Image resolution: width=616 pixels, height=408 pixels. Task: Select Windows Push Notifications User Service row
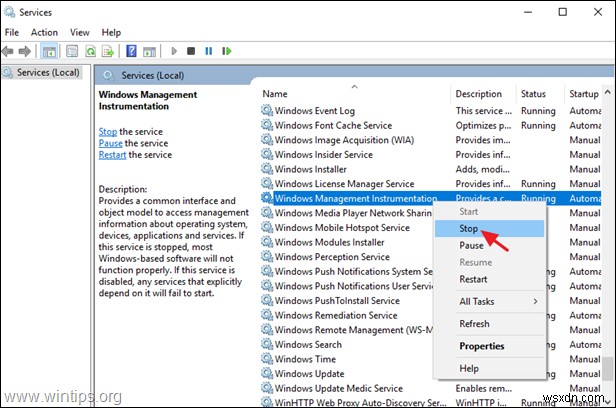346,286
